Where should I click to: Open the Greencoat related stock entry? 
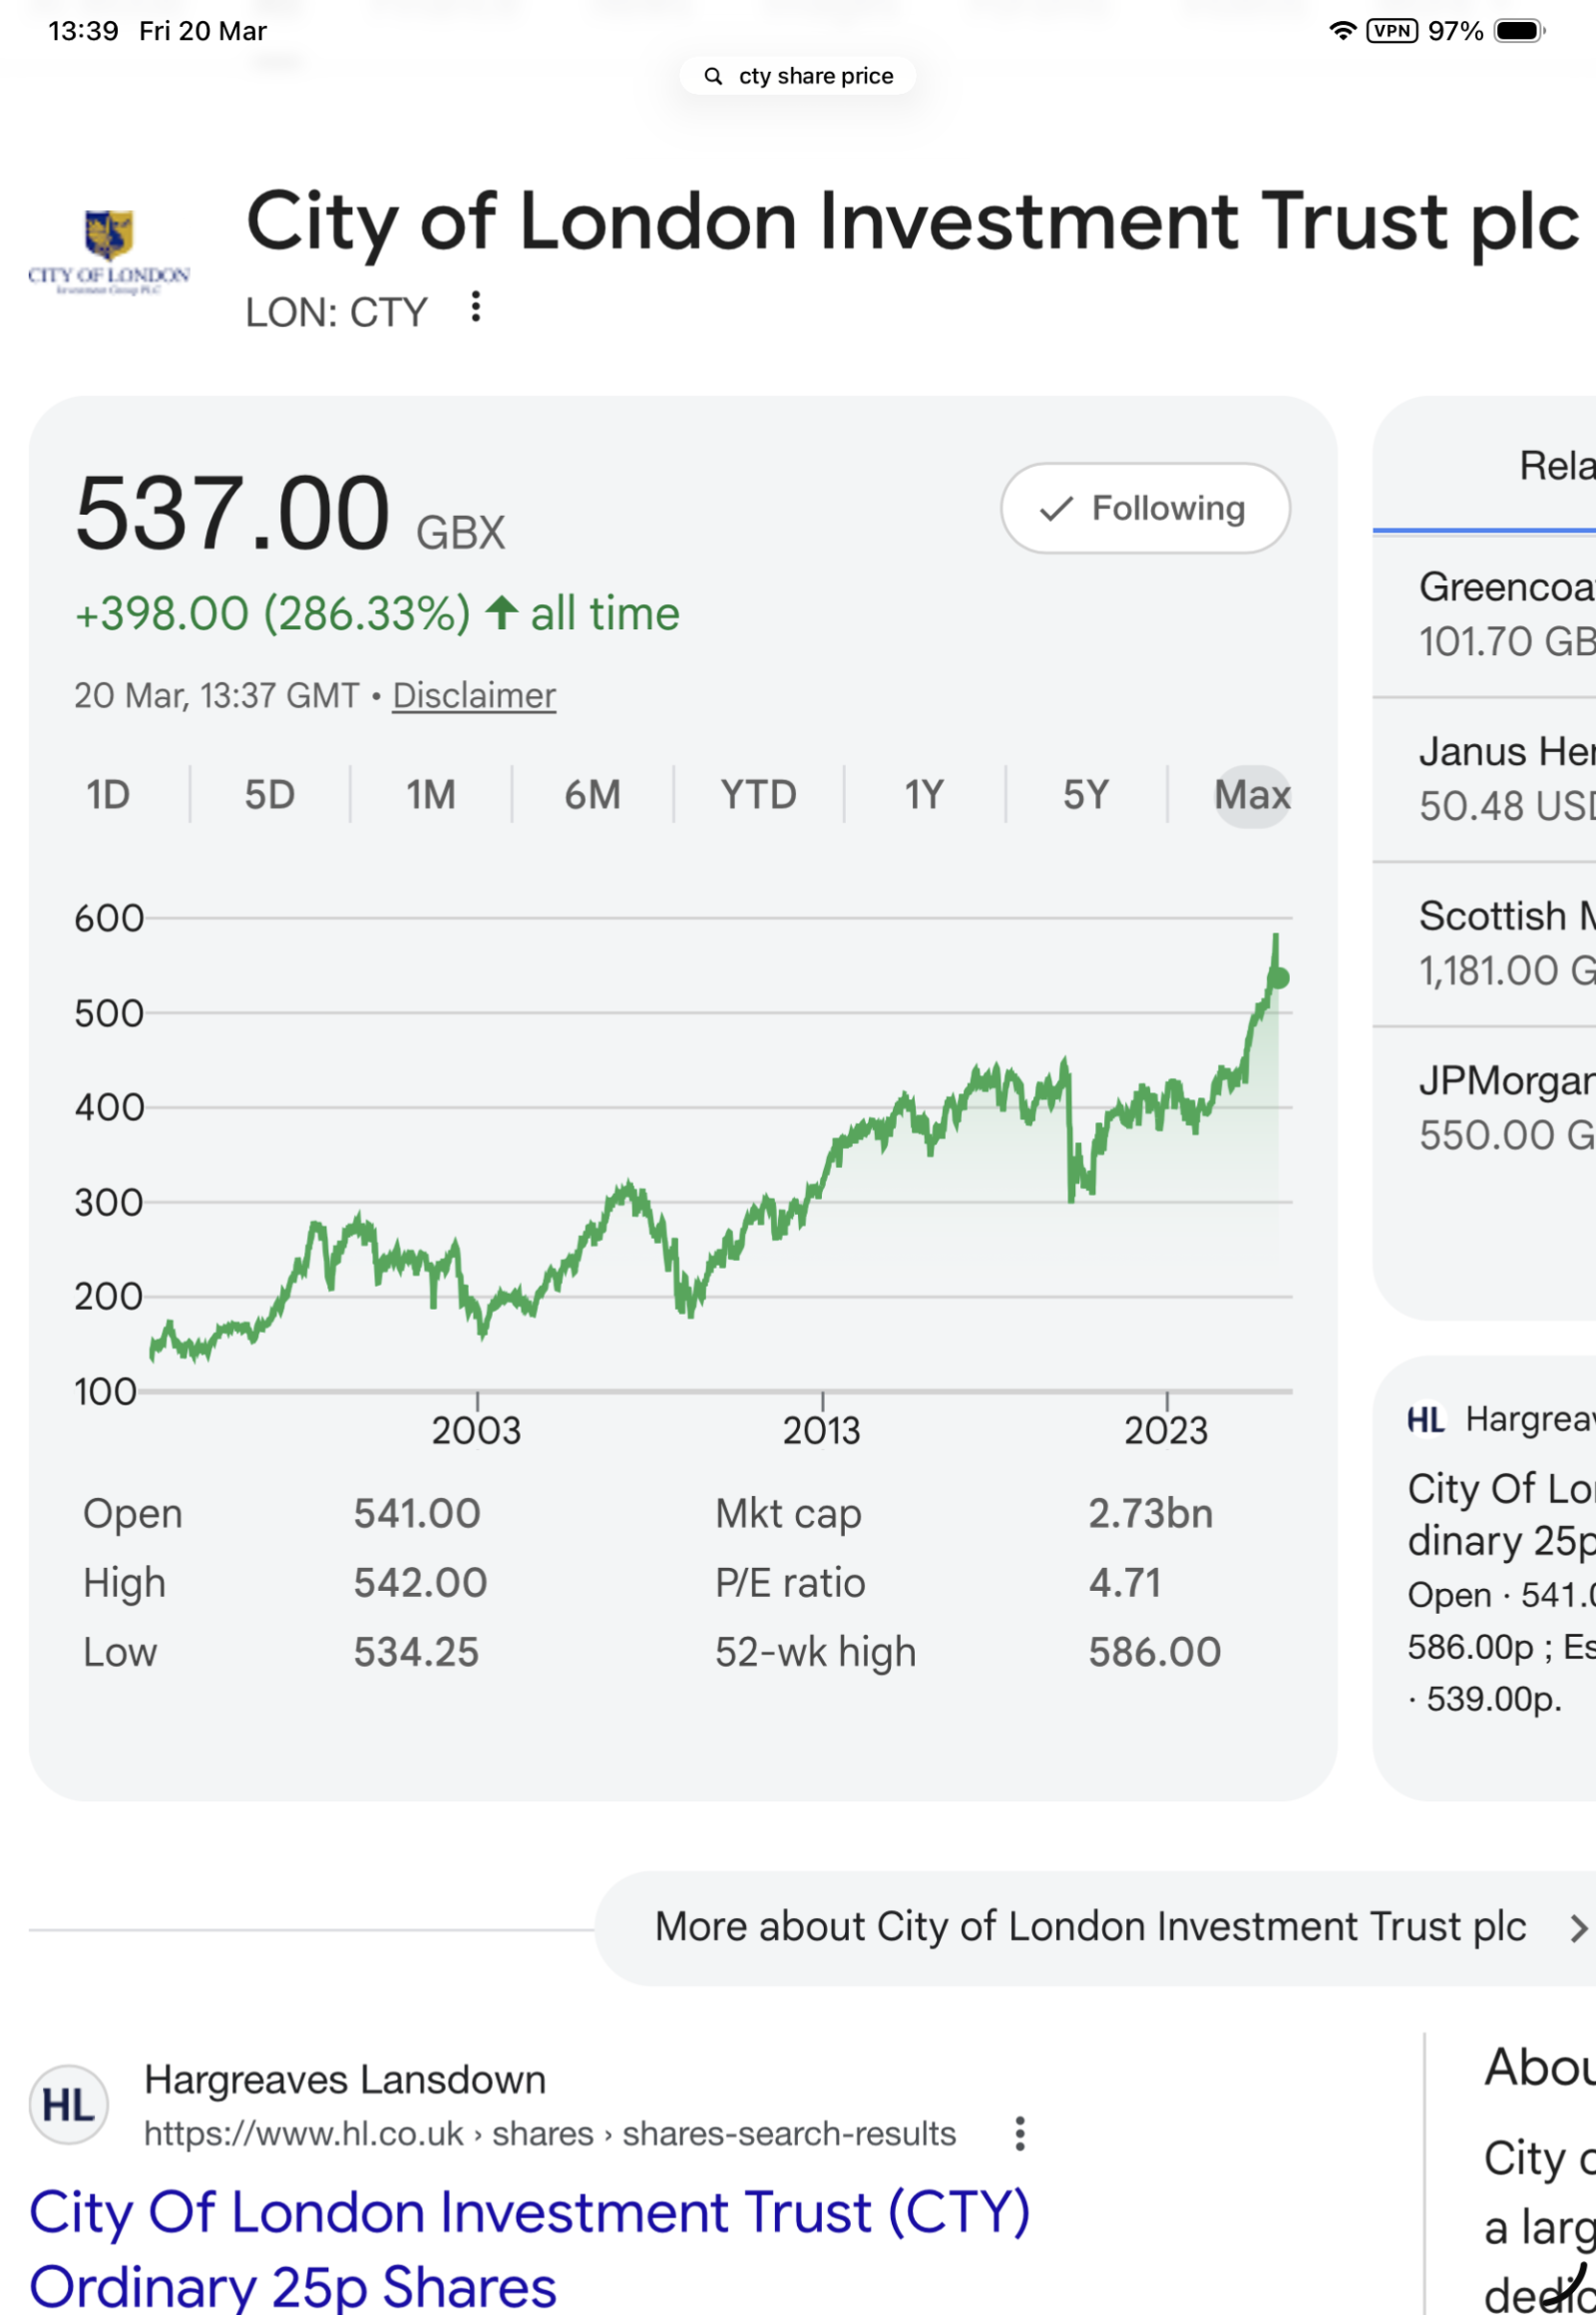tap(1505, 614)
